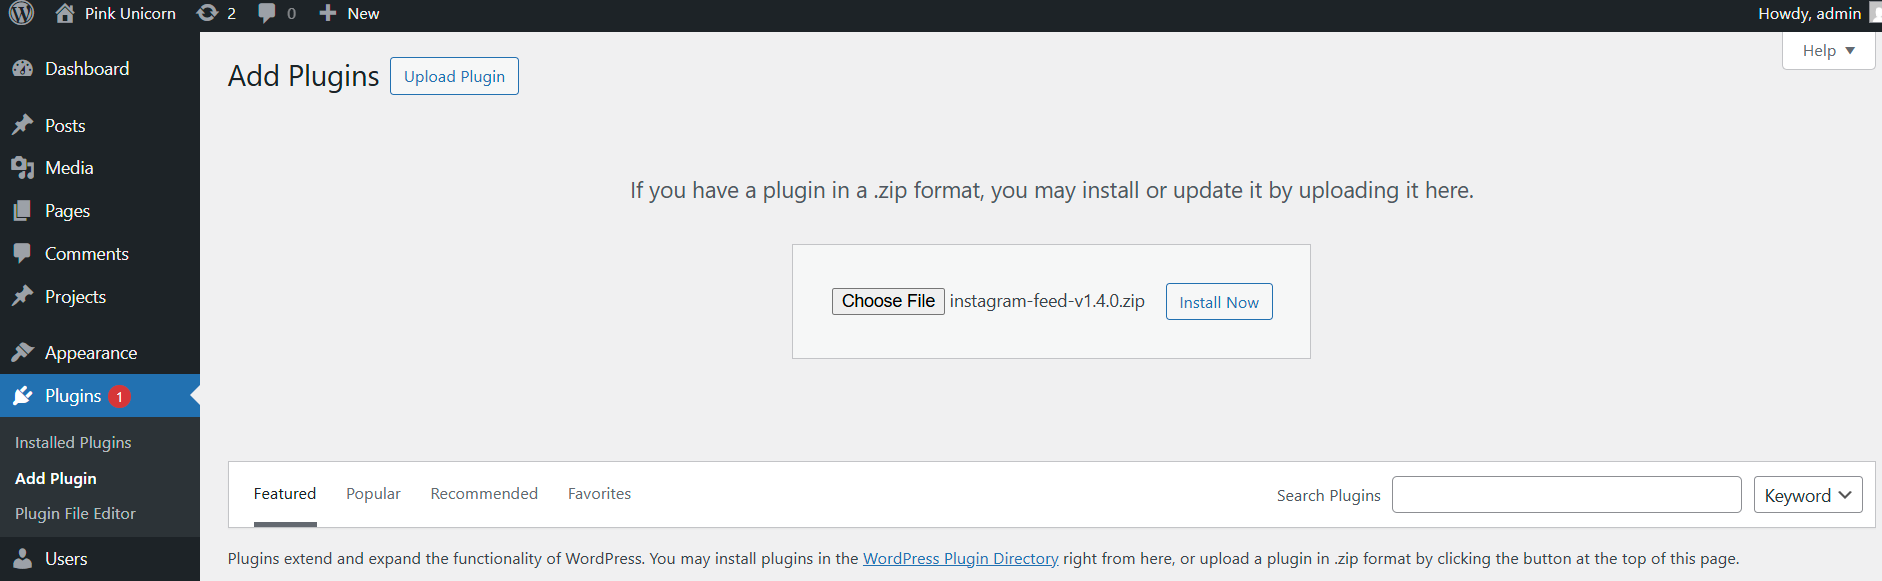Expand the Help dropdown
1882x581 pixels.
(x=1828, y=51)
